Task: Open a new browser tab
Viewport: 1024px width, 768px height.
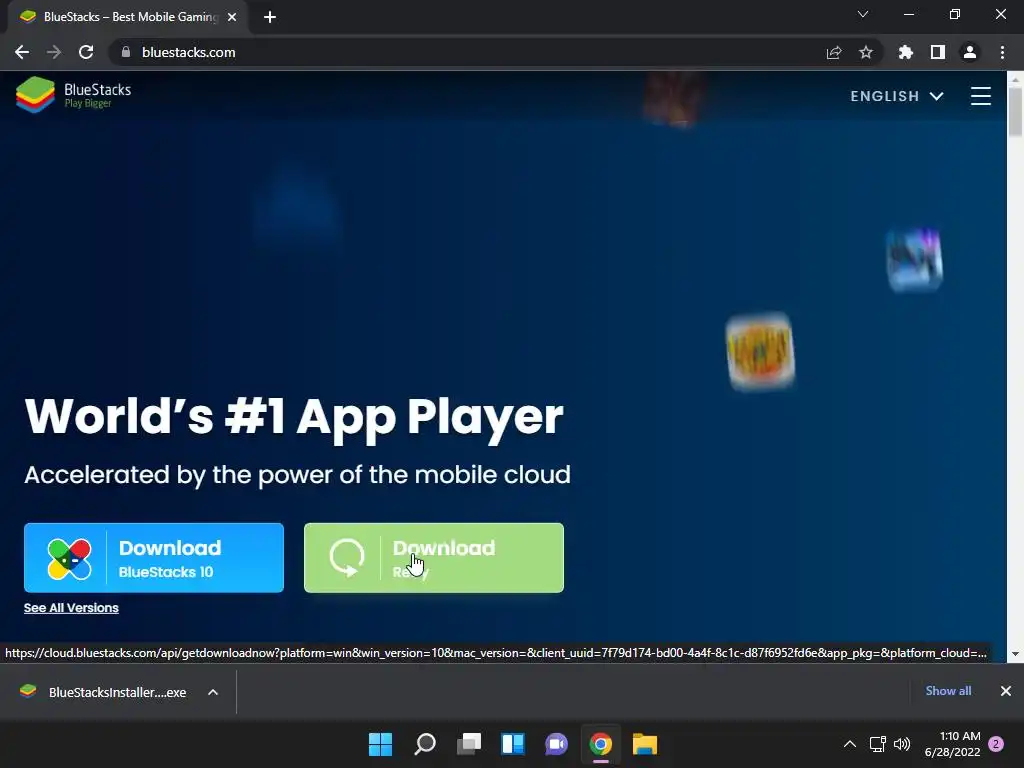Action: click(x=270, y=17)
